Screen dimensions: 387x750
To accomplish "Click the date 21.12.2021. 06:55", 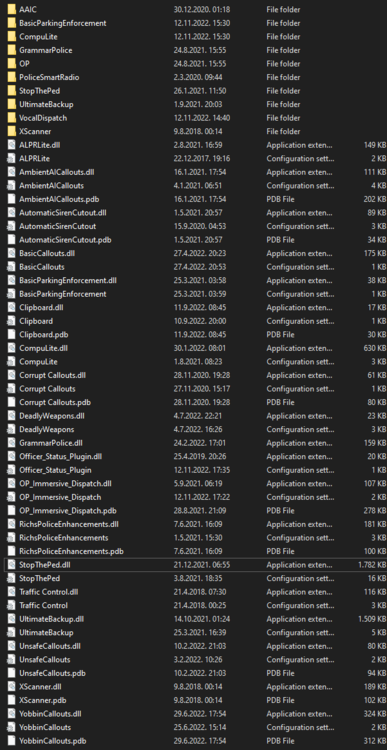I will click(202, 565).
